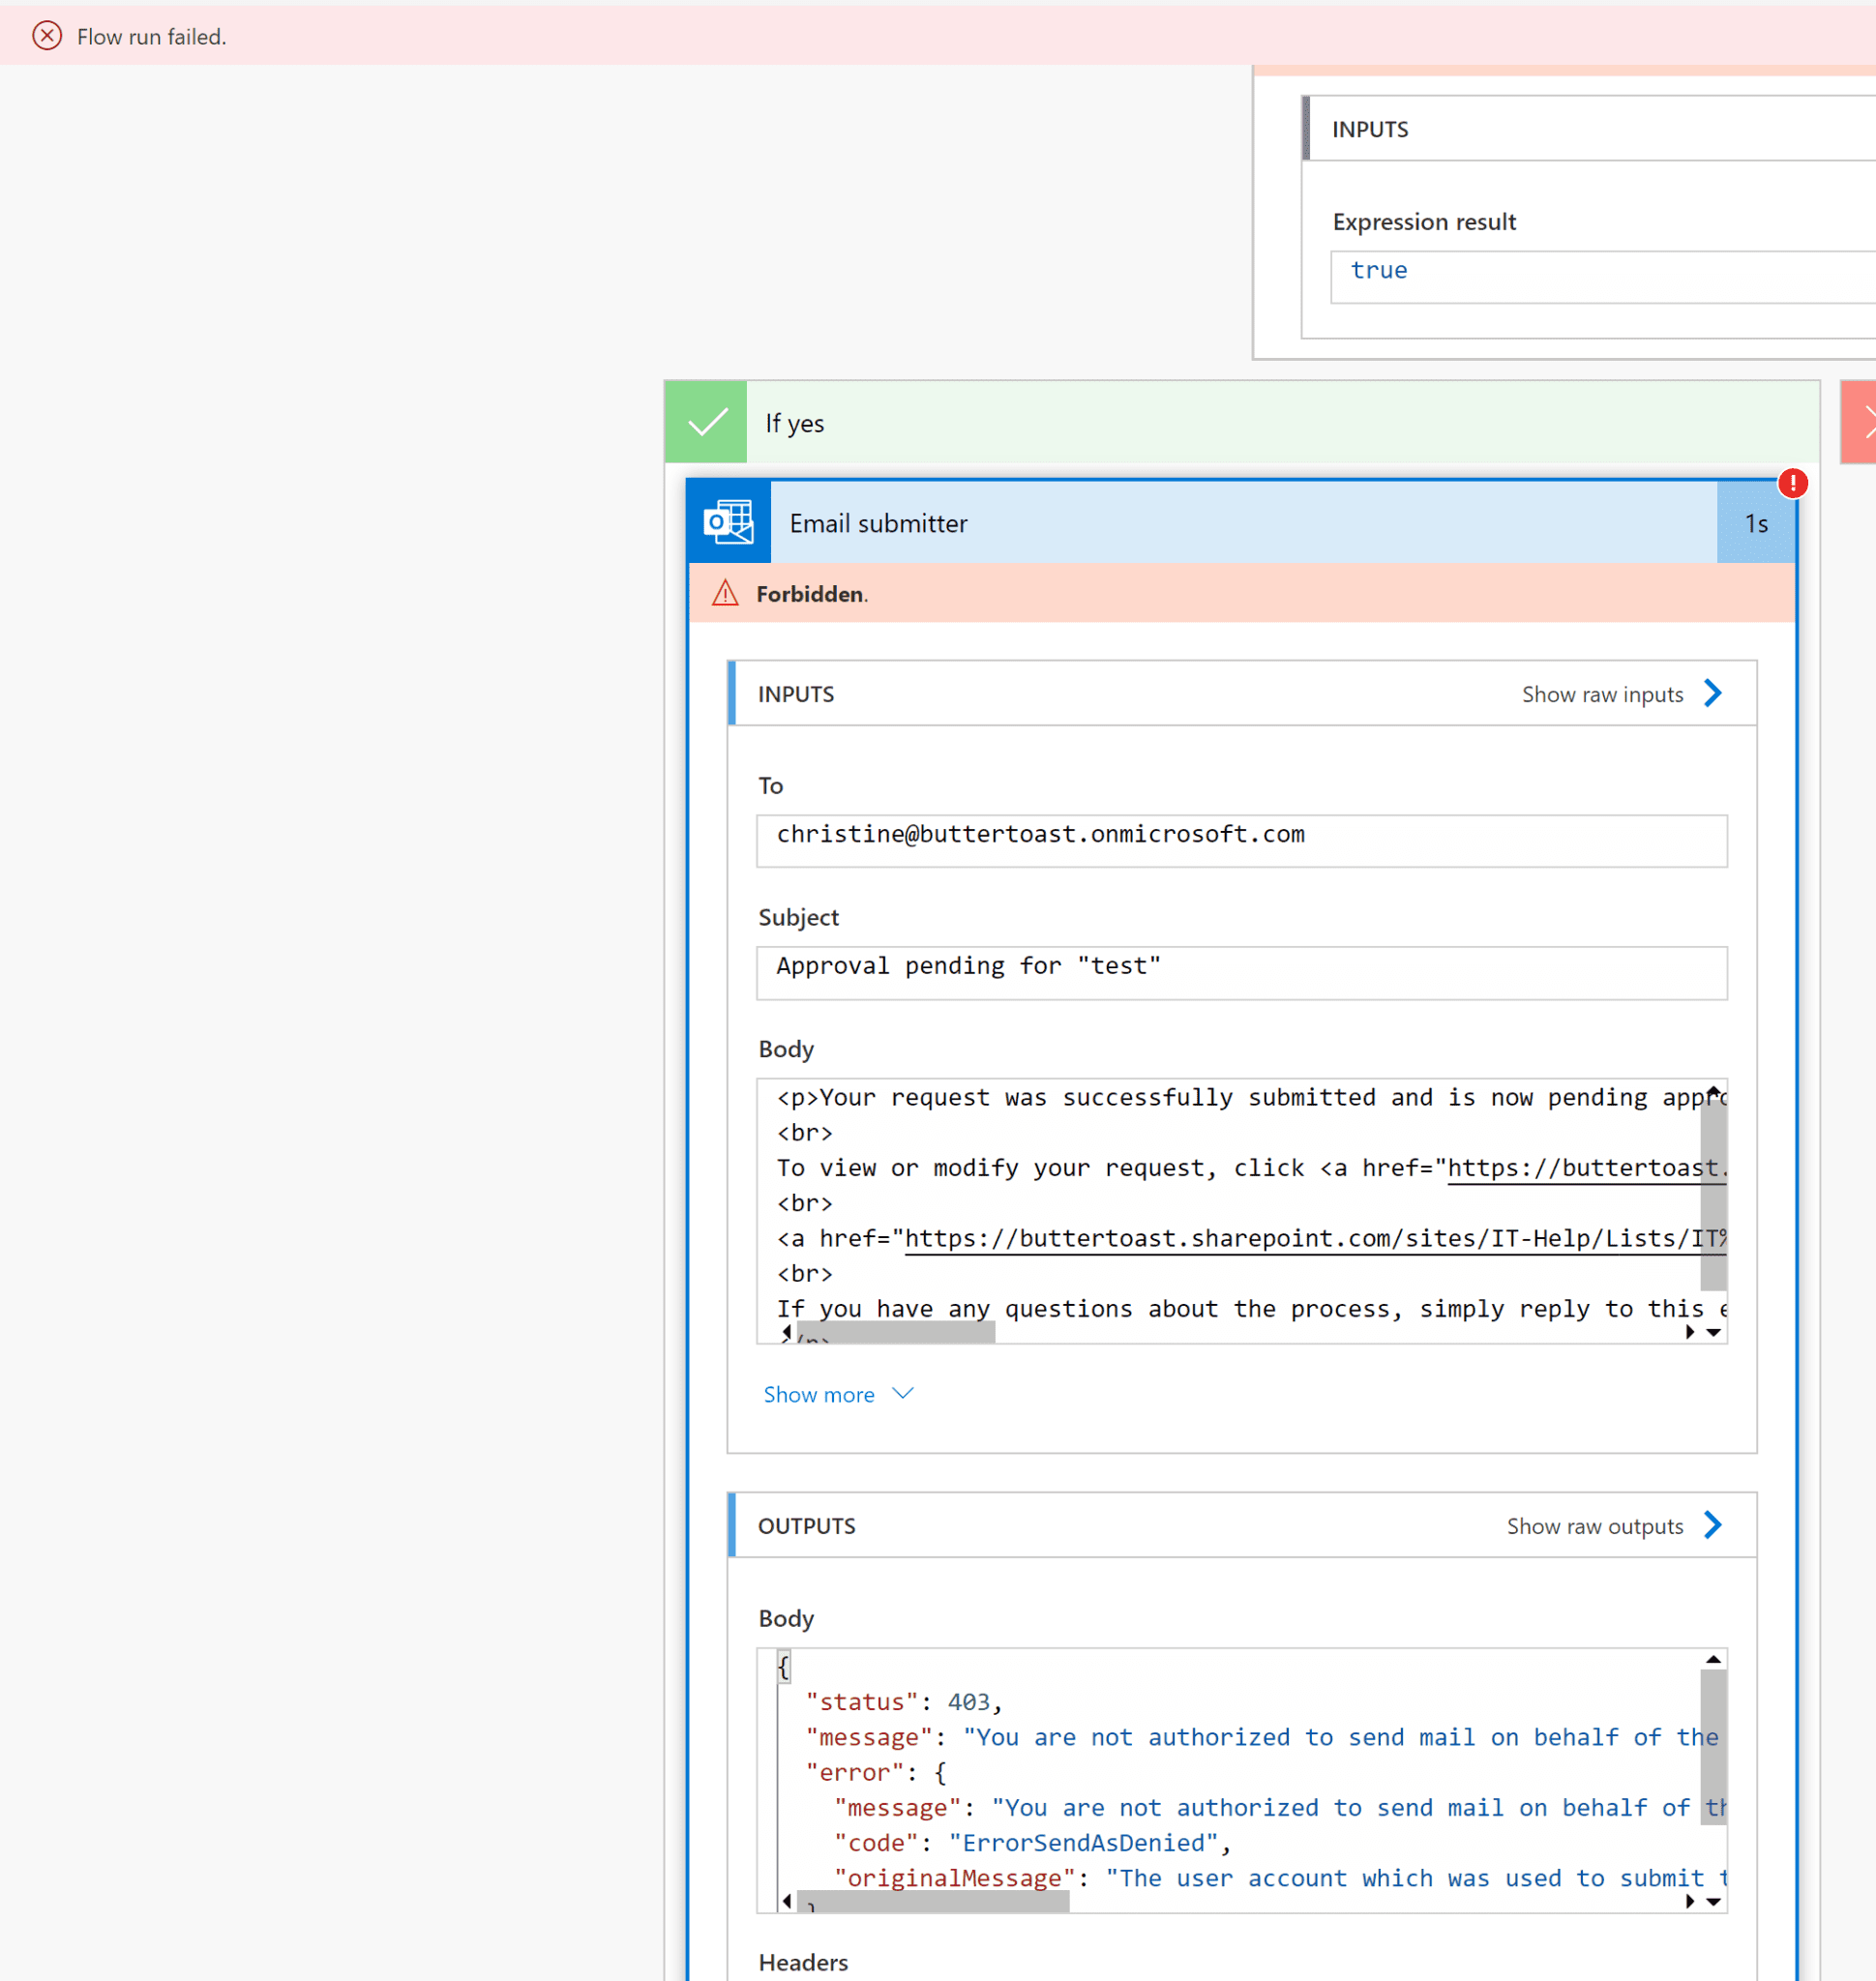
Task: Click the Subject input field
Action: (1241, 967)
